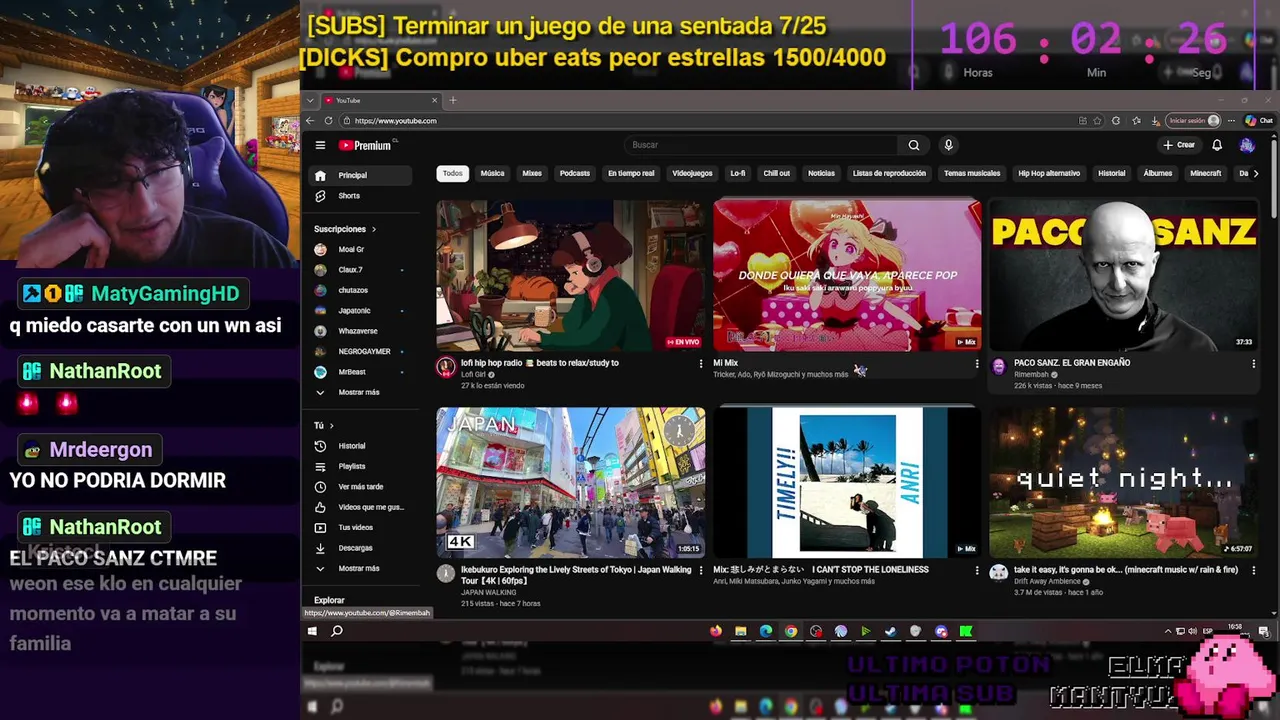This screenshot has height=720, width=1280.
Task: Open Firefox from the Windows taskbar
Action: click(x=715, y=631)
